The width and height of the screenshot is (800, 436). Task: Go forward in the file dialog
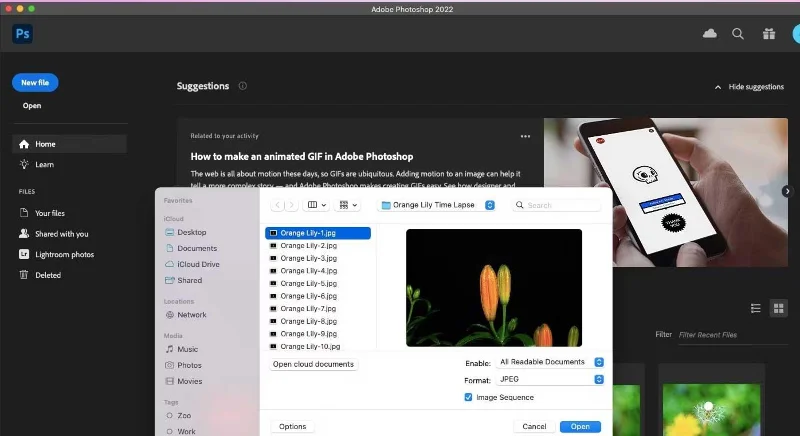click(291, 205)
